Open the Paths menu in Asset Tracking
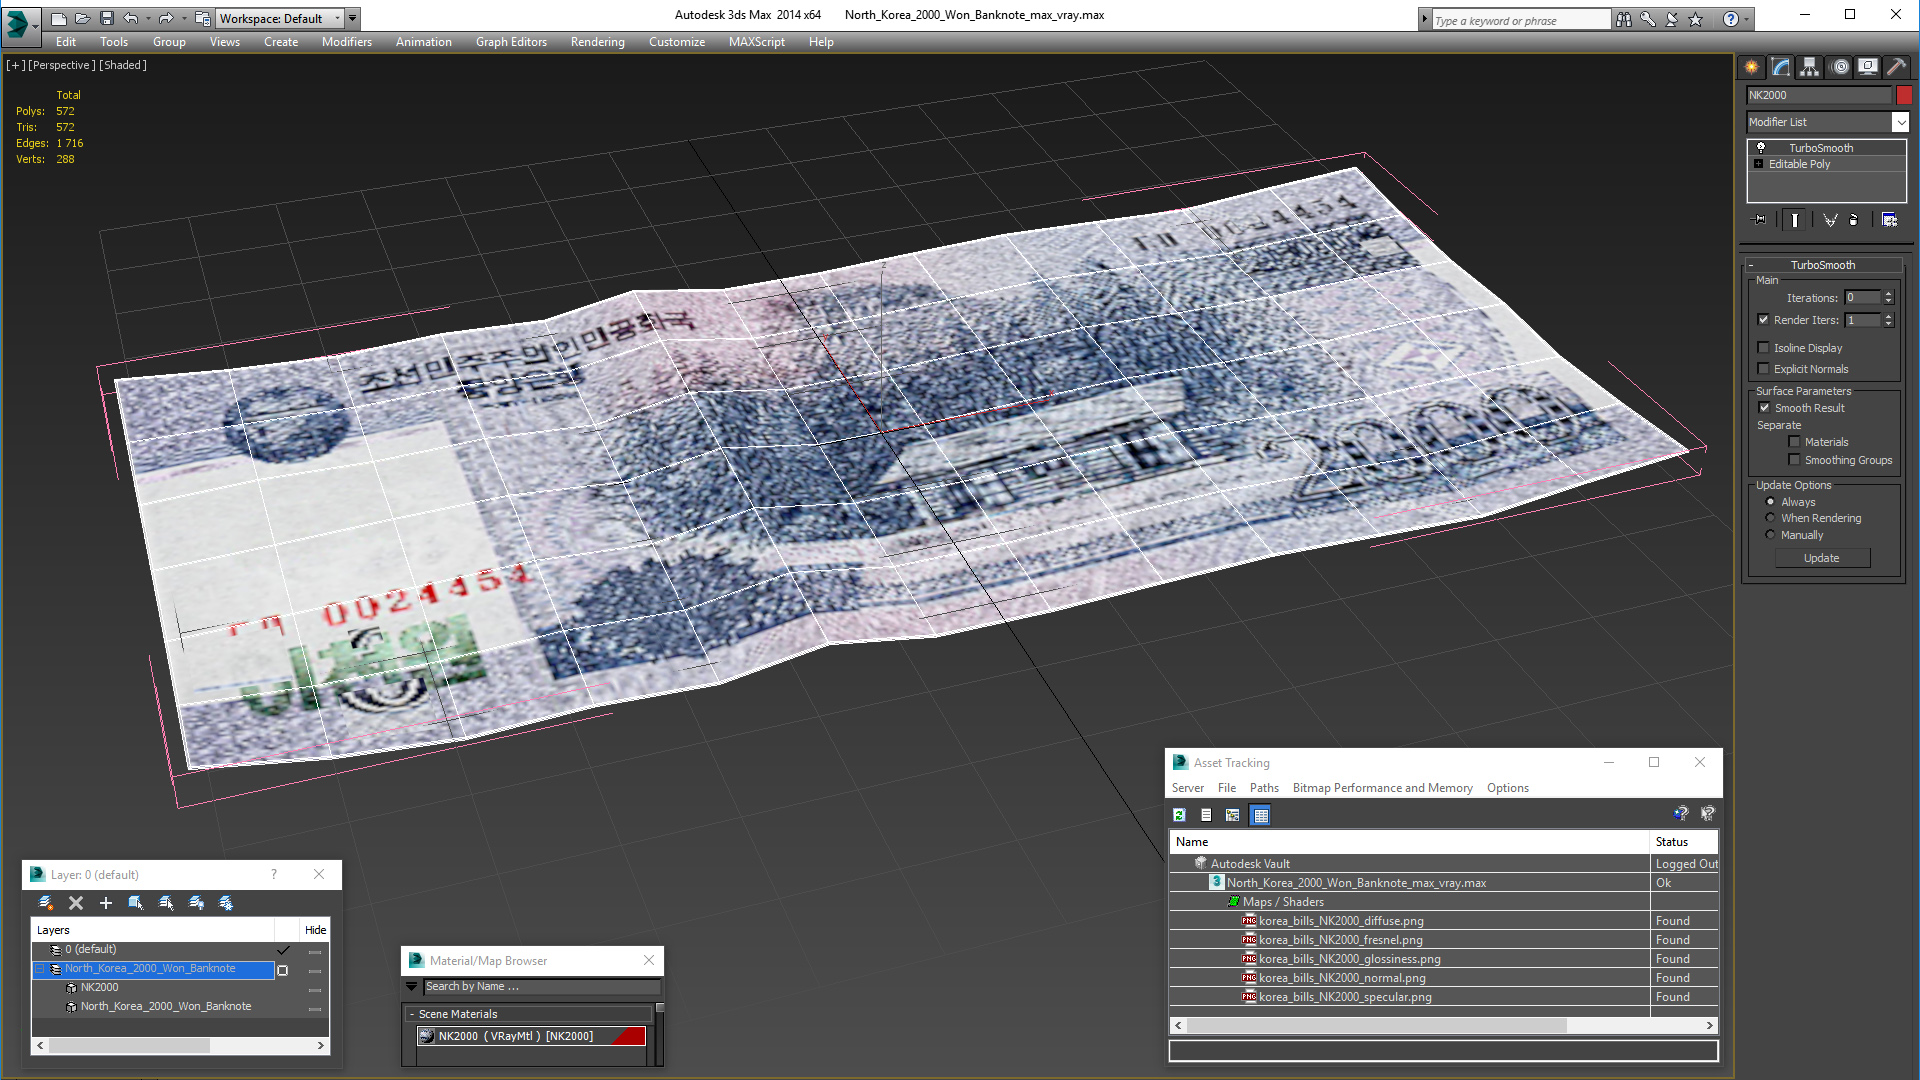The image size is (1920, 1080). tap(1264, 788)
